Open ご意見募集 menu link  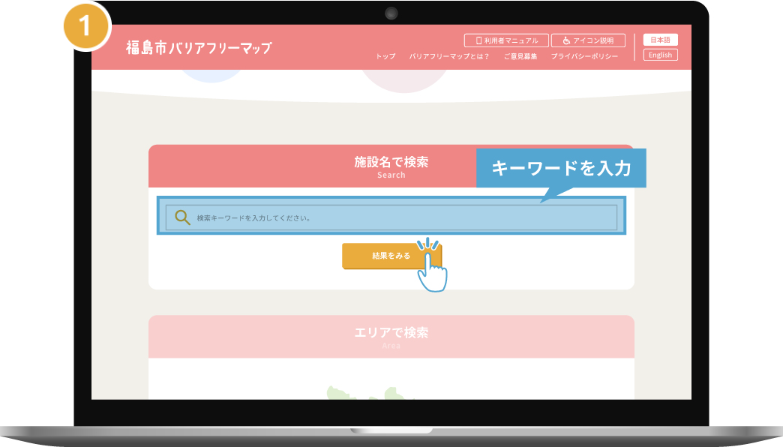pyautogui.click(x=520, y=56)
